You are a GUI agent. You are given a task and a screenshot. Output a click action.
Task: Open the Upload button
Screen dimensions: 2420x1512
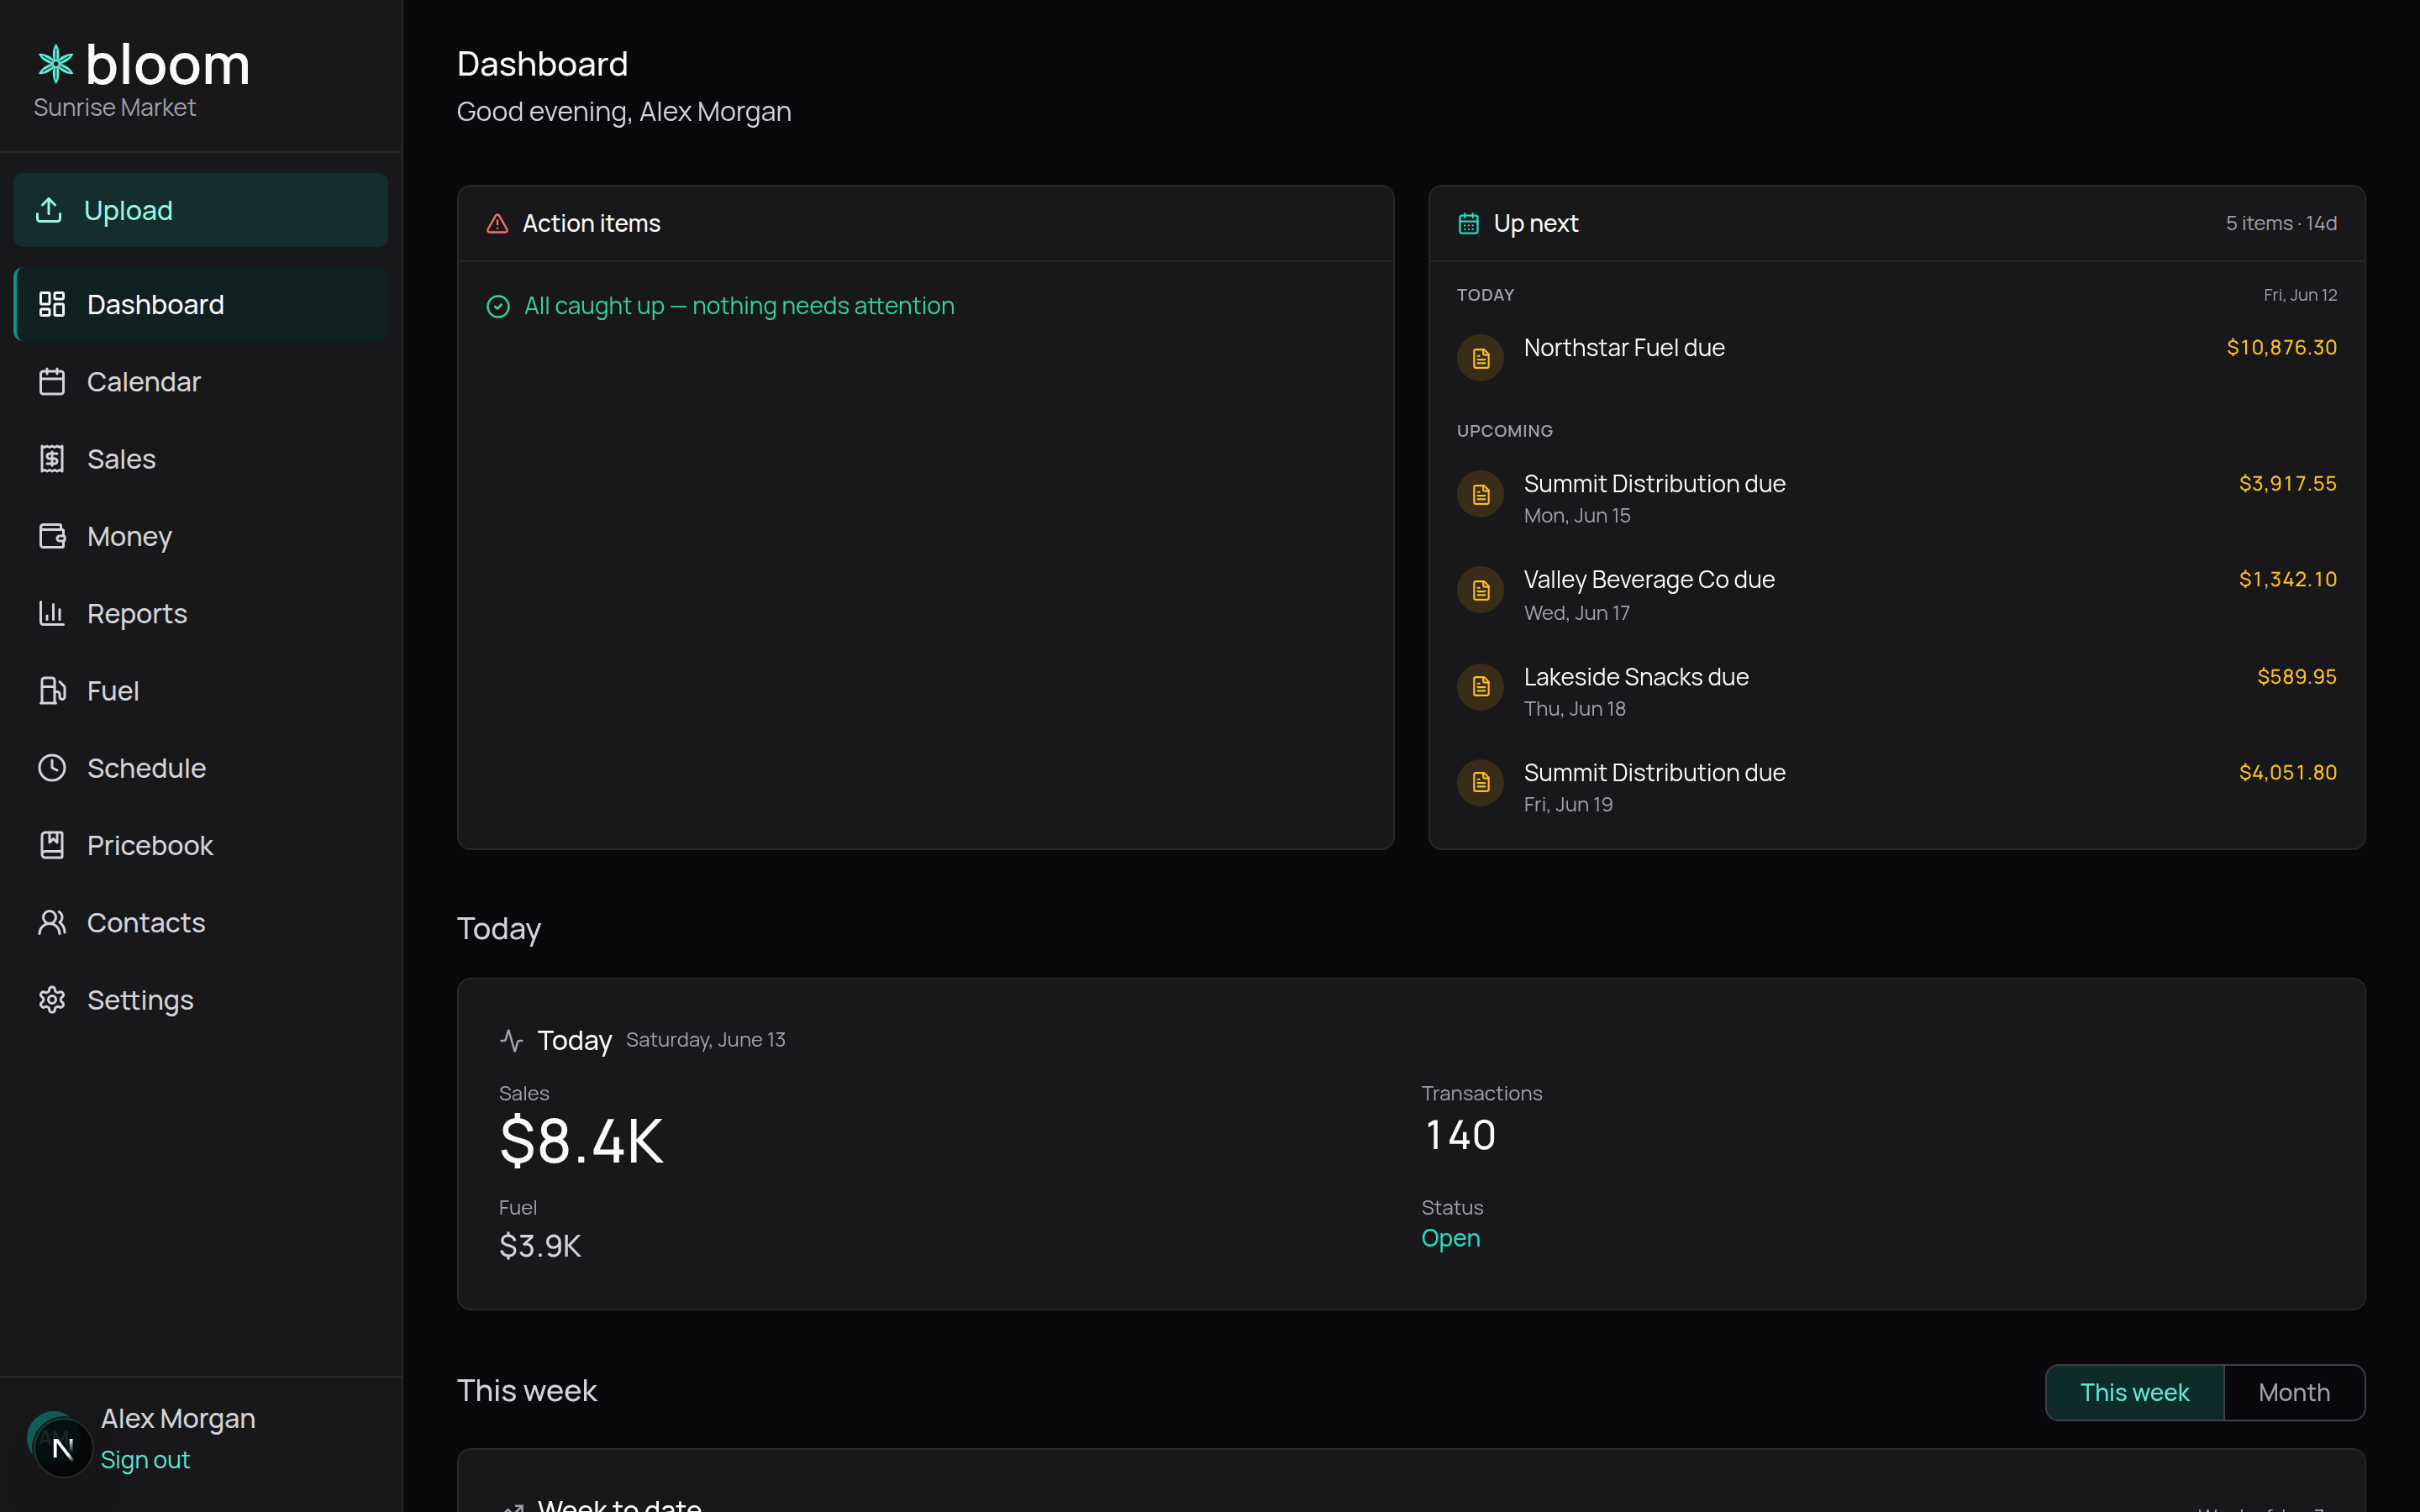pyautogui.click(x=201, y=210)
